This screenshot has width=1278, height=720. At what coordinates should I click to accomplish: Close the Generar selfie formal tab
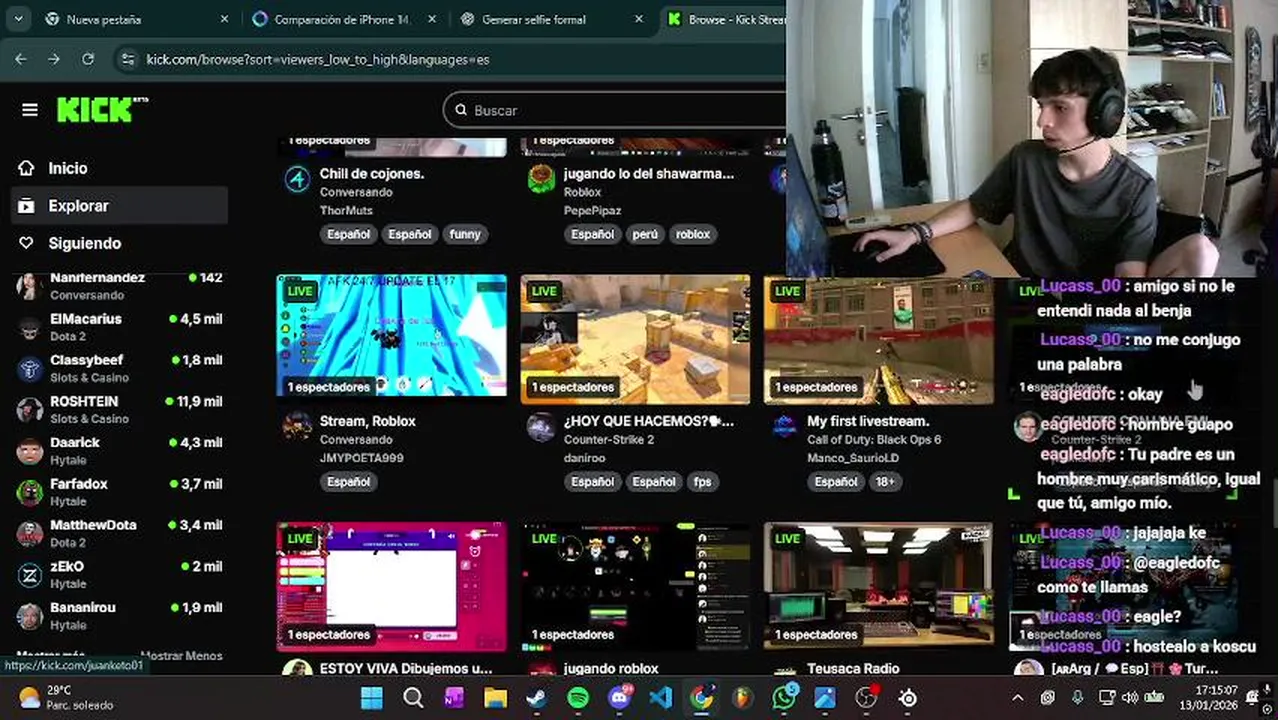pos(640,19)
